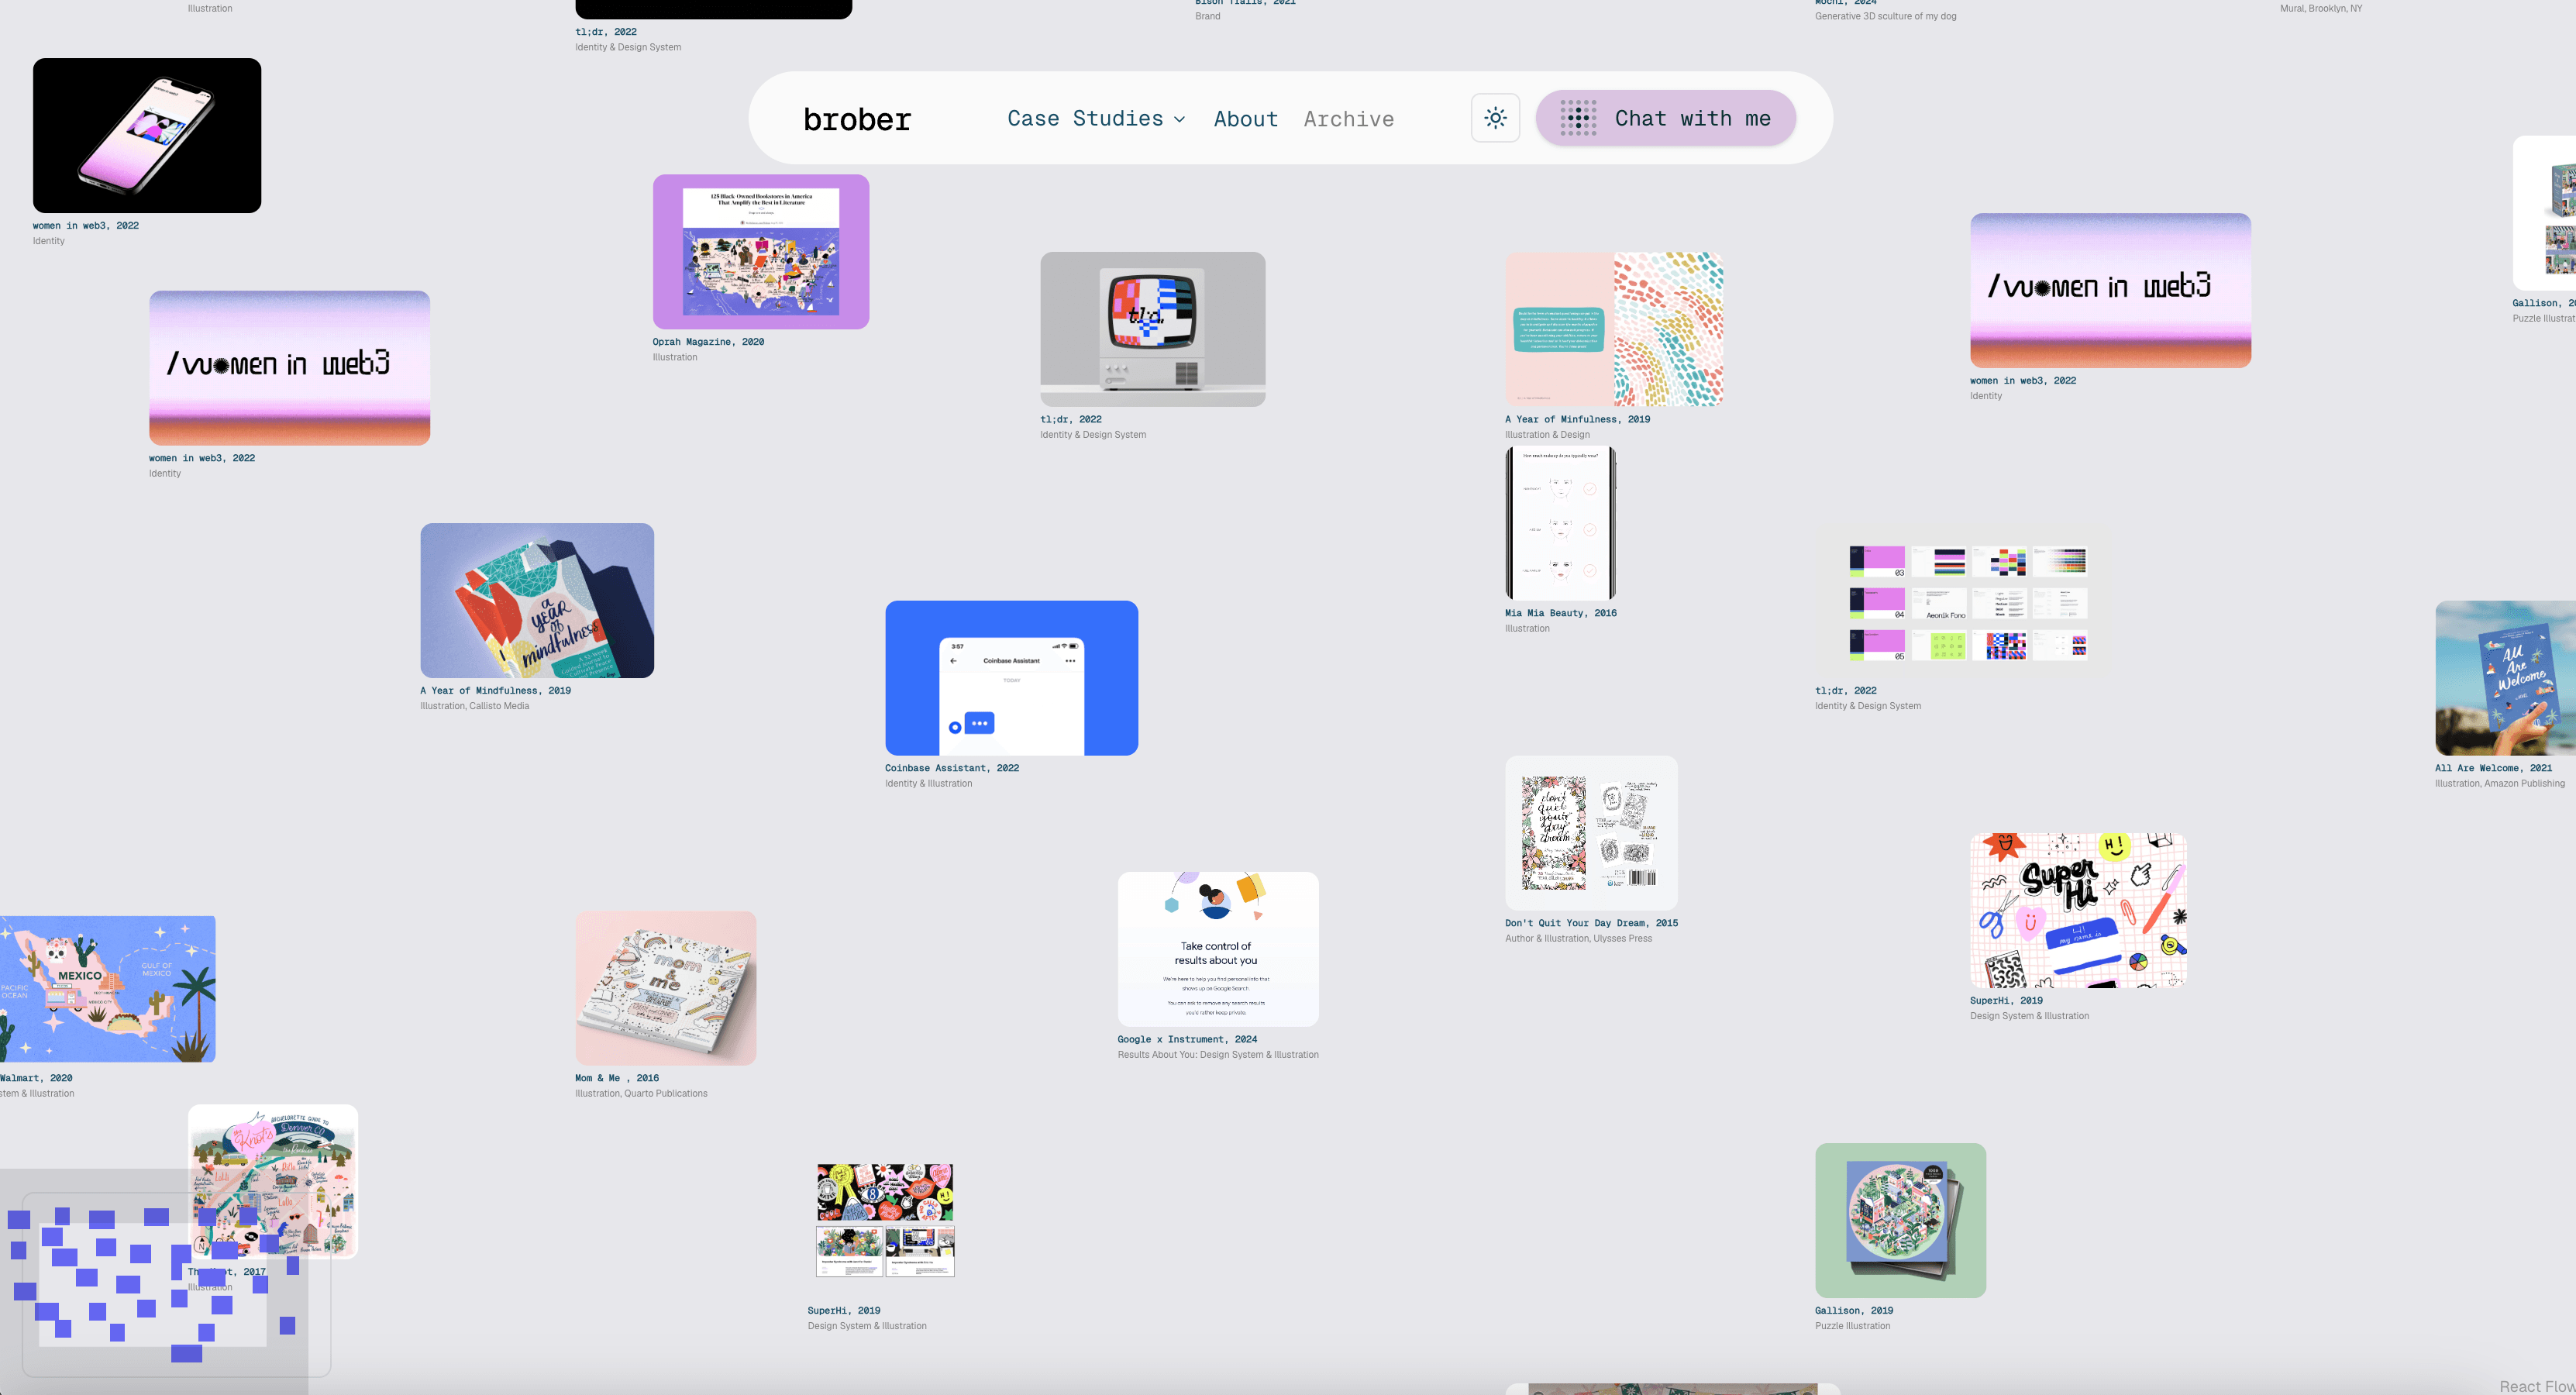Open the Gallison round puzzle thumbnail

click(1900, 1220)
